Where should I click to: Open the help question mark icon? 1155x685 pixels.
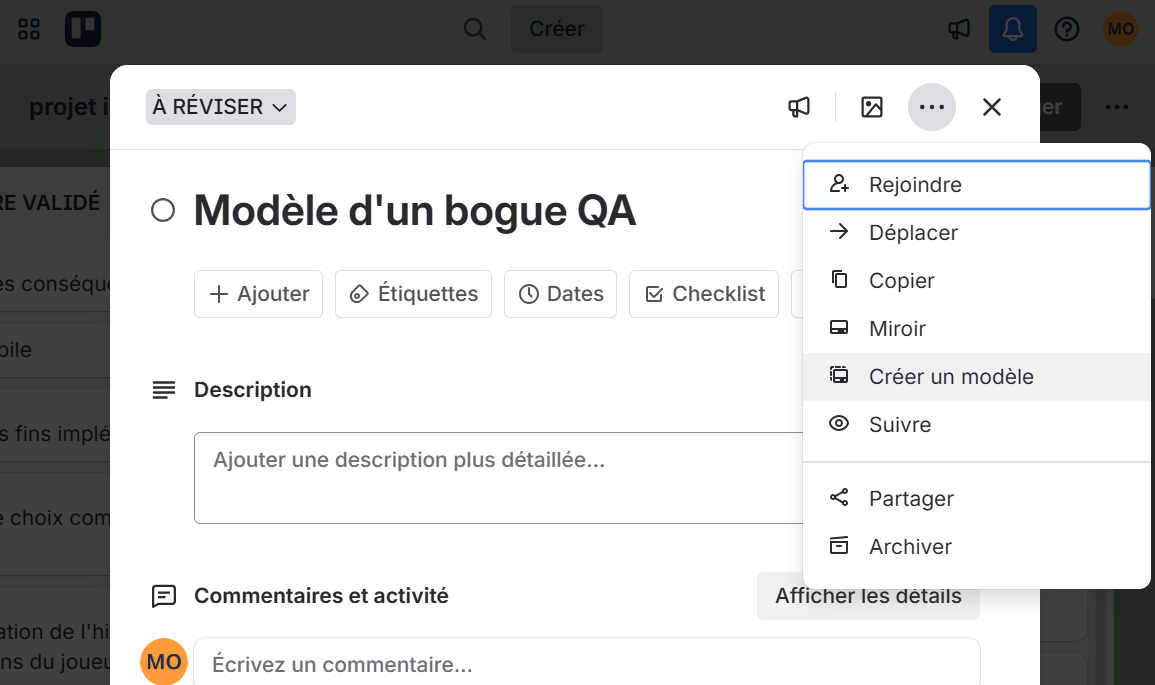click(1067, 29)
